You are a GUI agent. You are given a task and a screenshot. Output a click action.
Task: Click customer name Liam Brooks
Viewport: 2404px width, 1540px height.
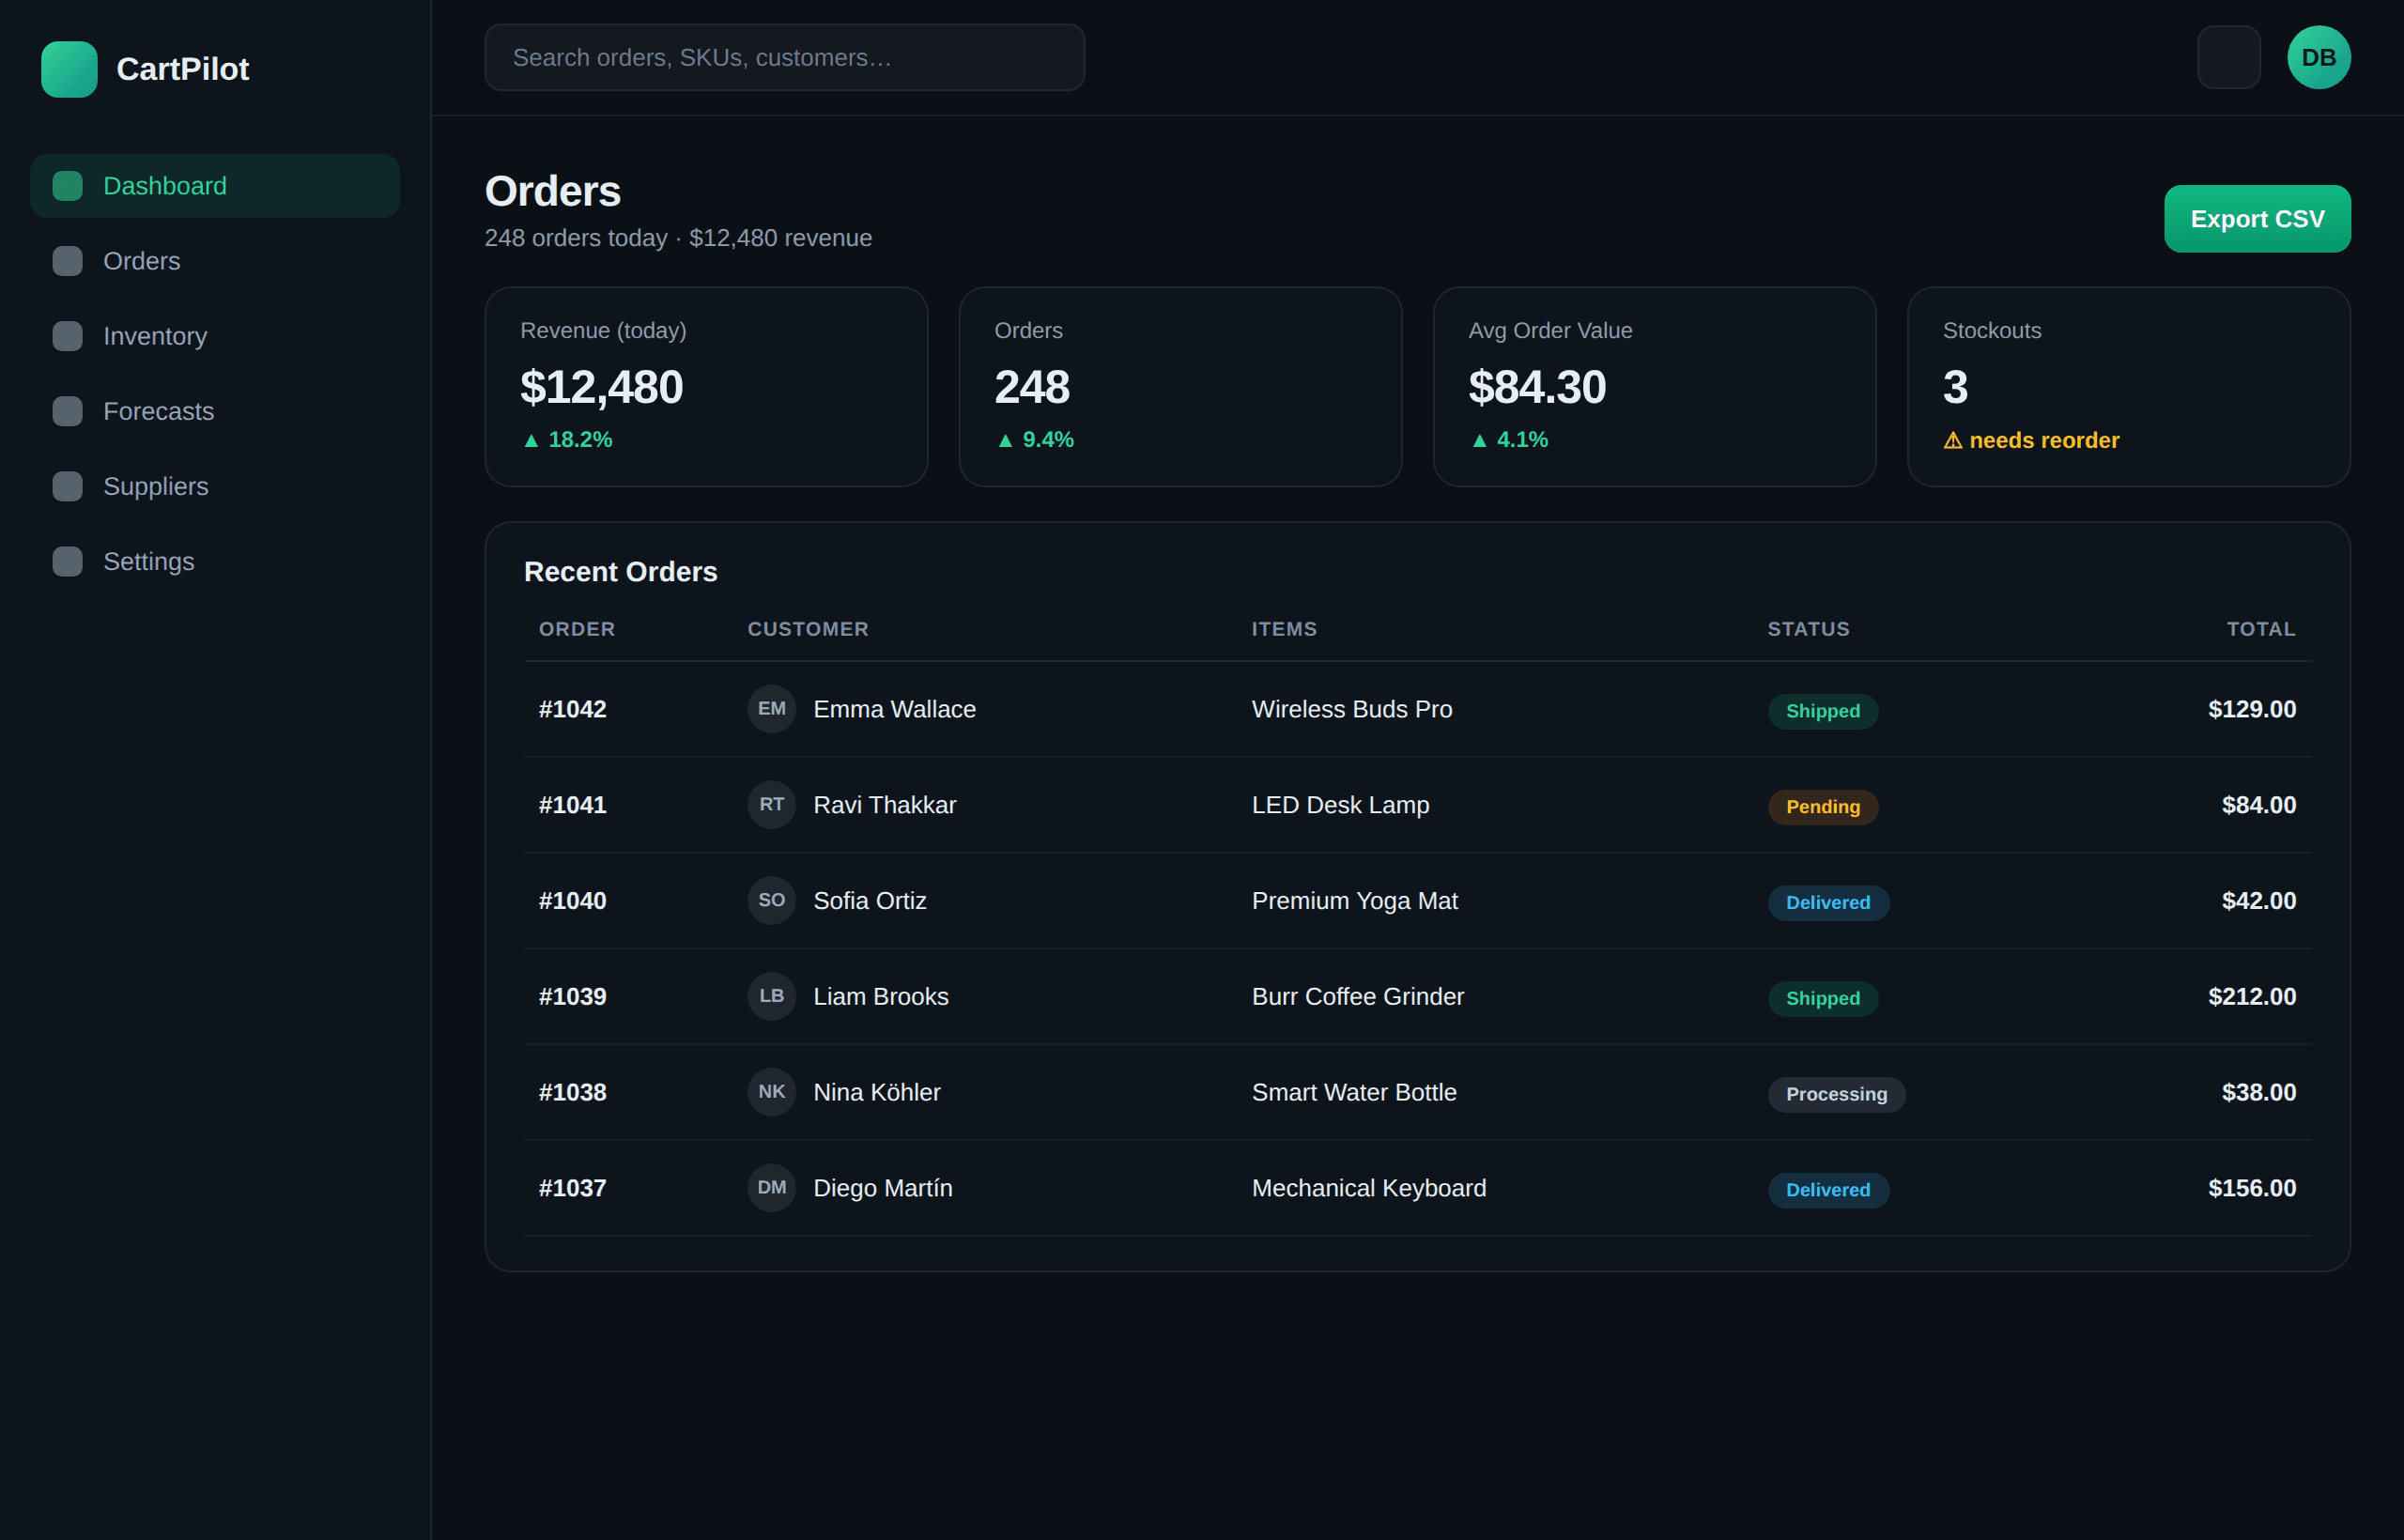880,997
